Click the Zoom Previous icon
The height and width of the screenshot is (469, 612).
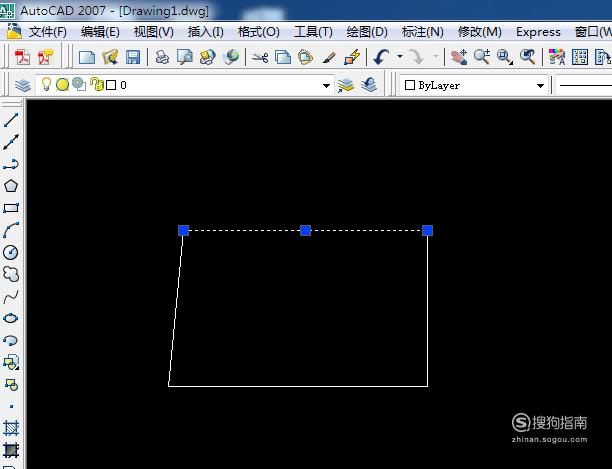[528, 57]
